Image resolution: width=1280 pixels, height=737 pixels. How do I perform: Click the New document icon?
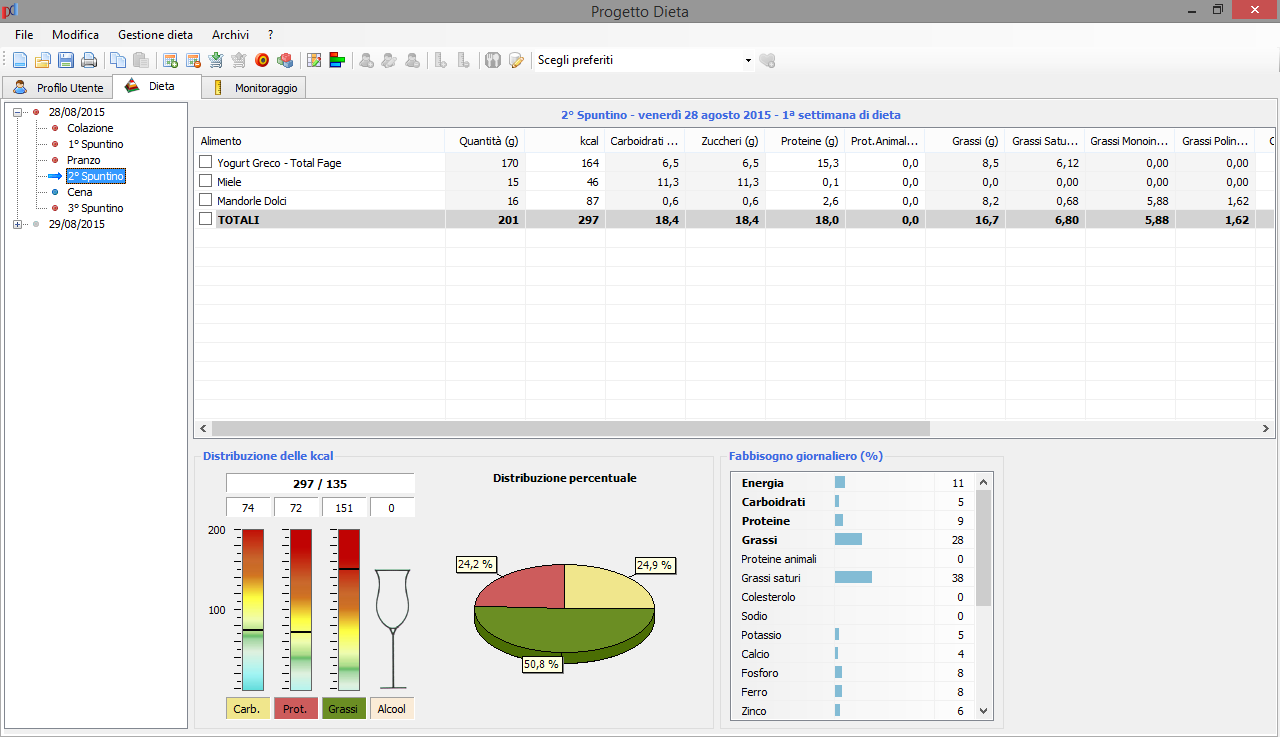click(x=20, y=60)
